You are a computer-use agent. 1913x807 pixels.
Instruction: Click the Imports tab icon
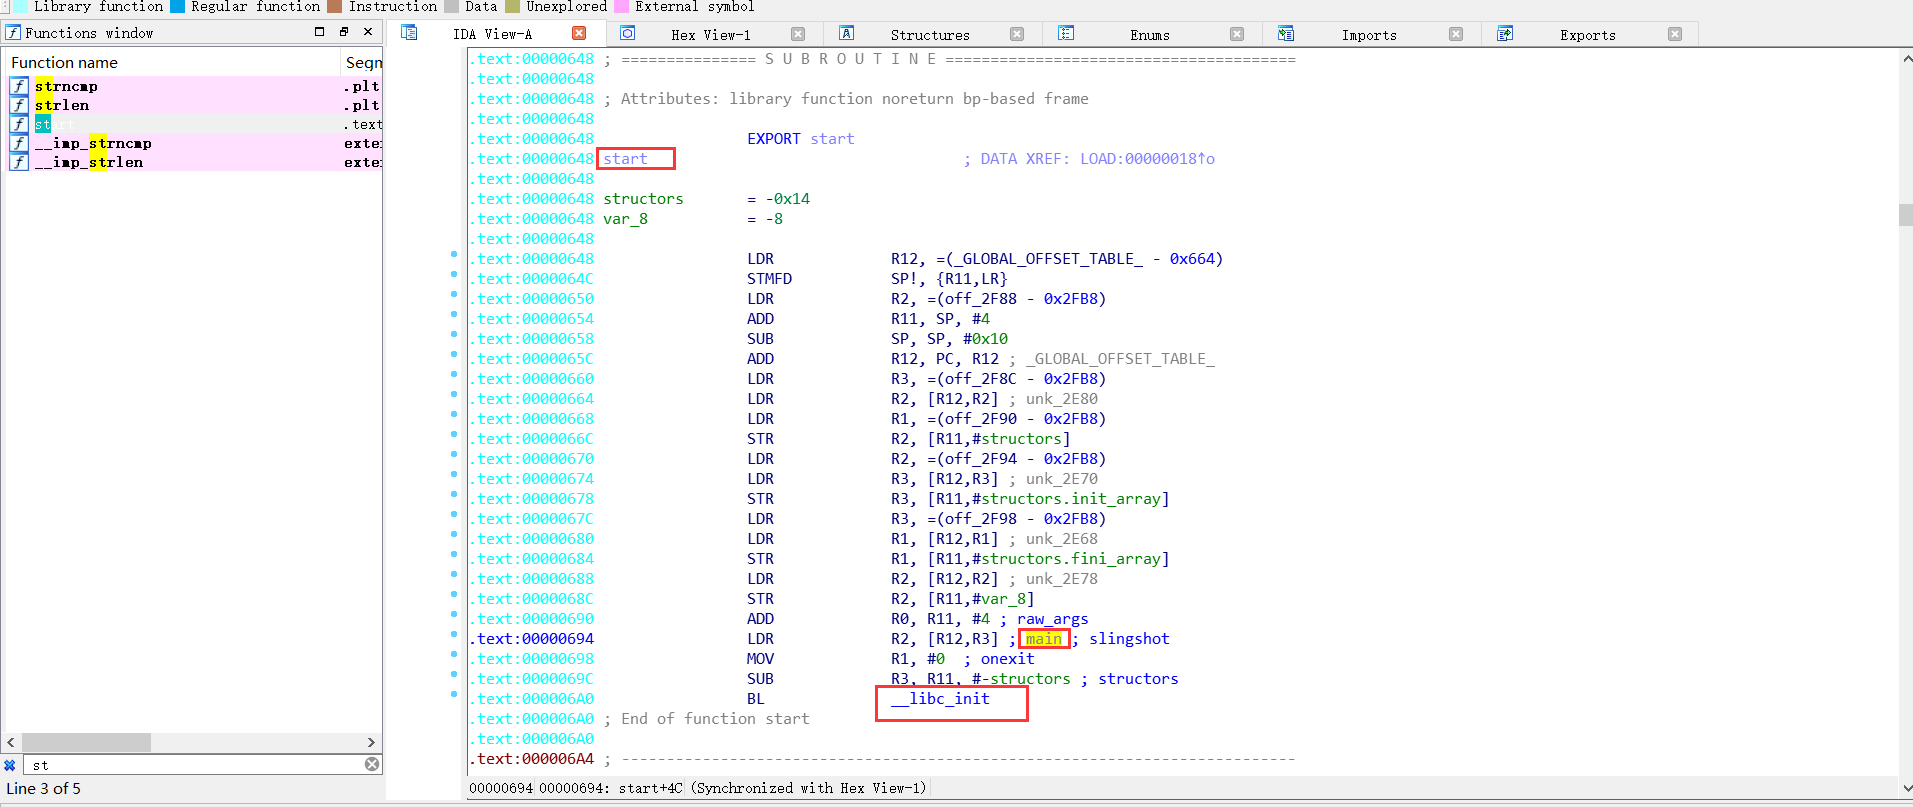[1286, 33]
